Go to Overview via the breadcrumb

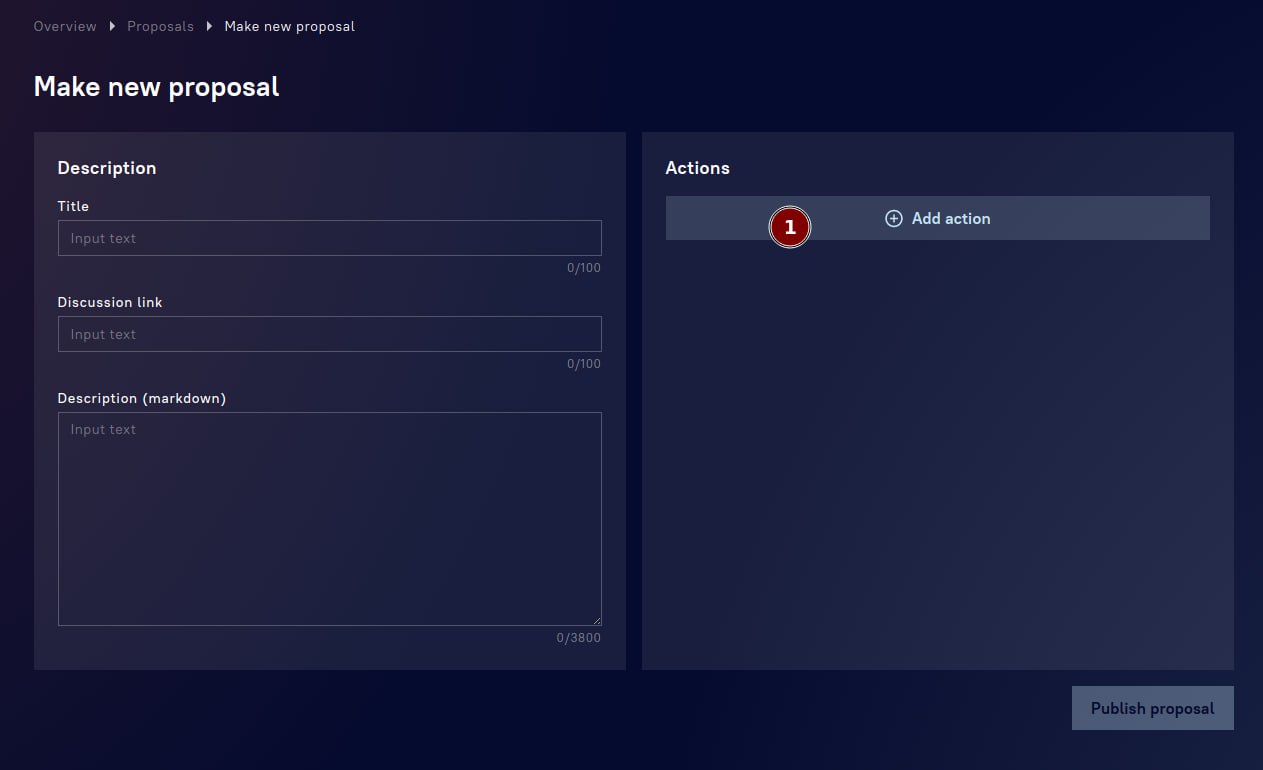tap(65, 26)
